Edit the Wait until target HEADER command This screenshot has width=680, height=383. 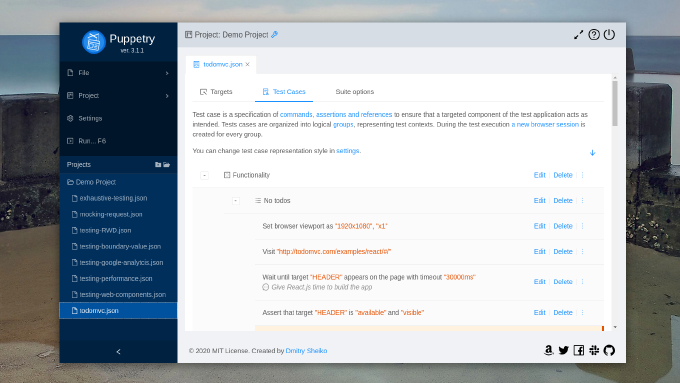pos(539,282)
